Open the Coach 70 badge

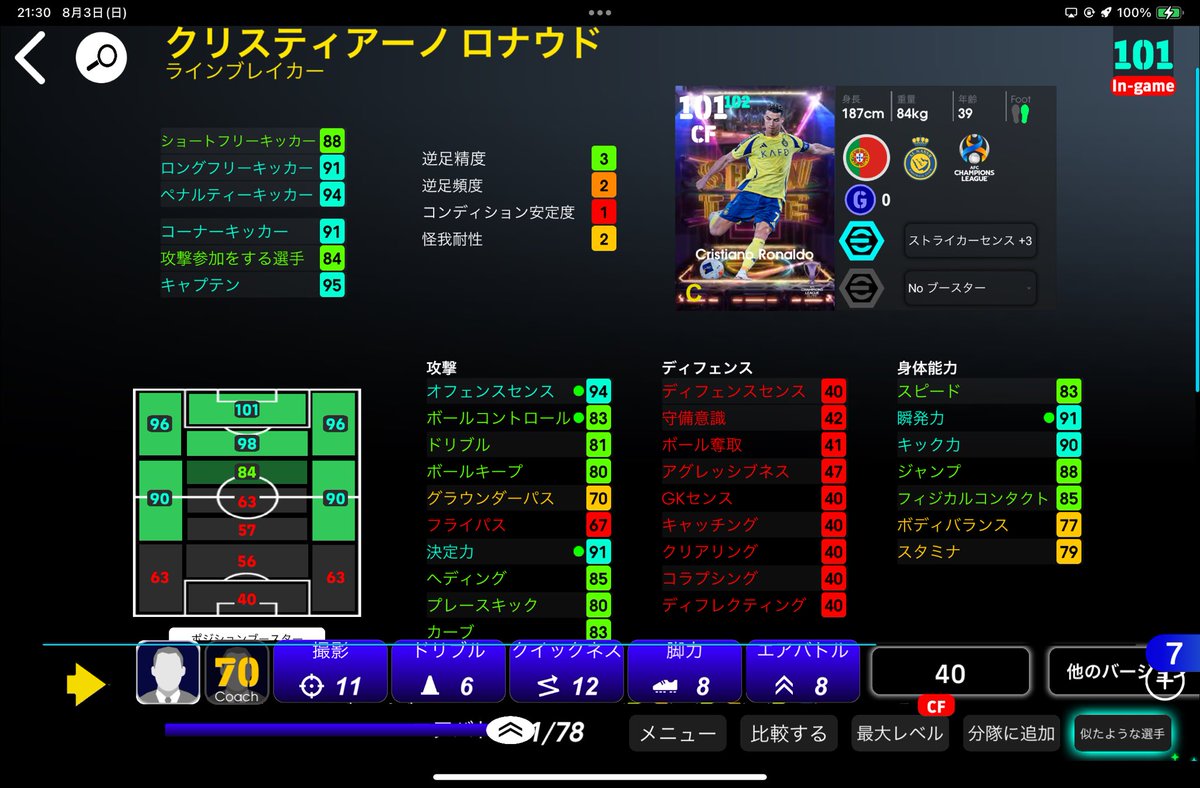(237, 675)
